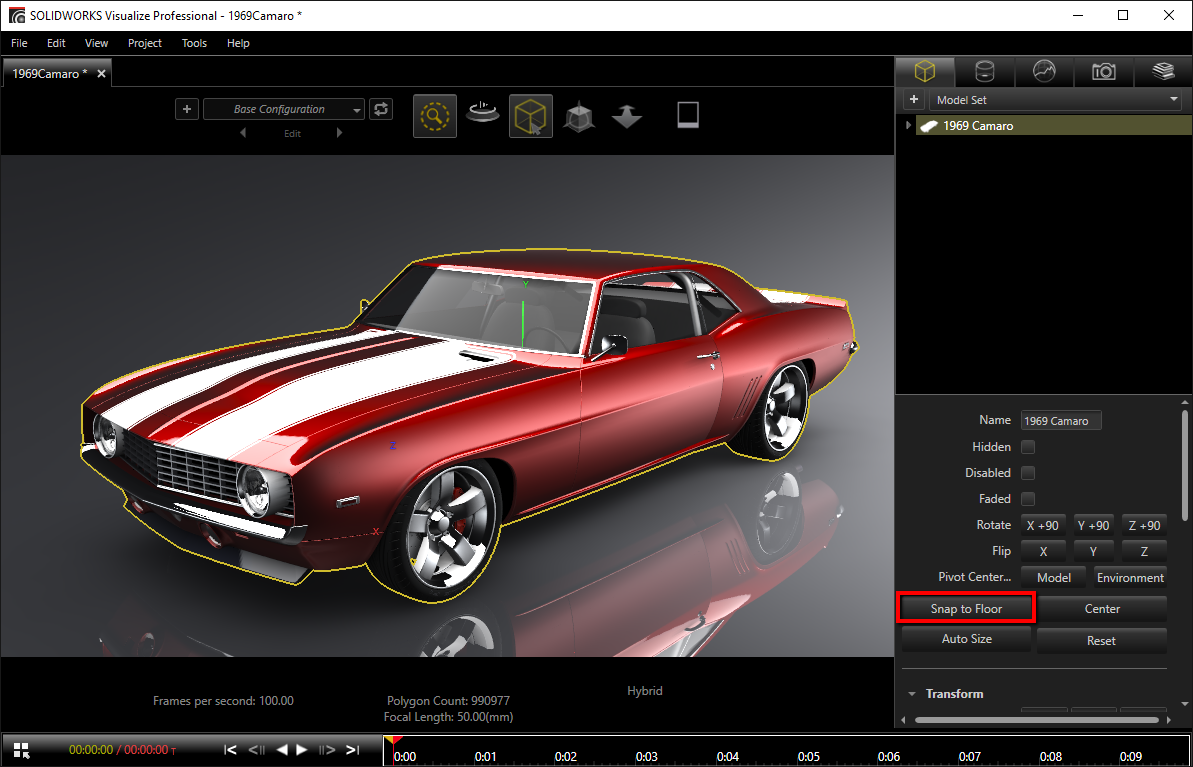Jump to start of animation
1193x767 pixels.
pyautogui.click(x=231, y=750)
